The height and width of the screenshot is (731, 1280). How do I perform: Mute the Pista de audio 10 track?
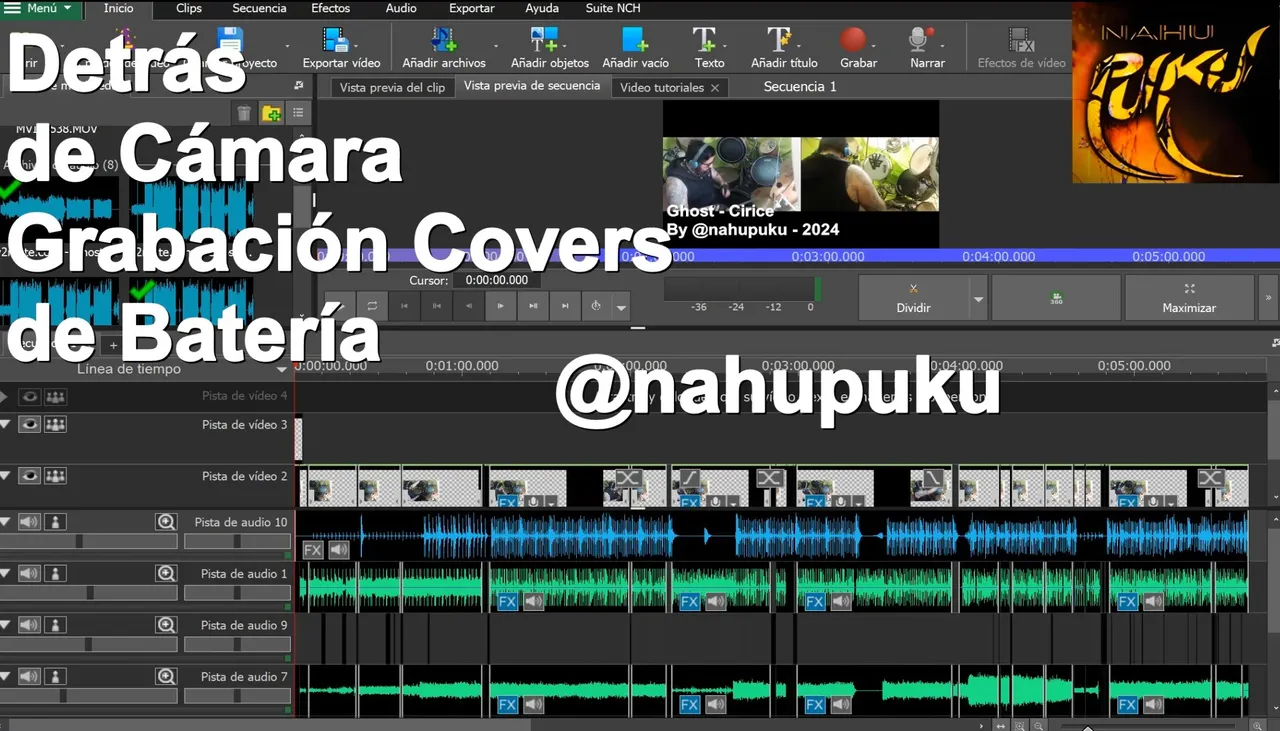pos(30,522)
